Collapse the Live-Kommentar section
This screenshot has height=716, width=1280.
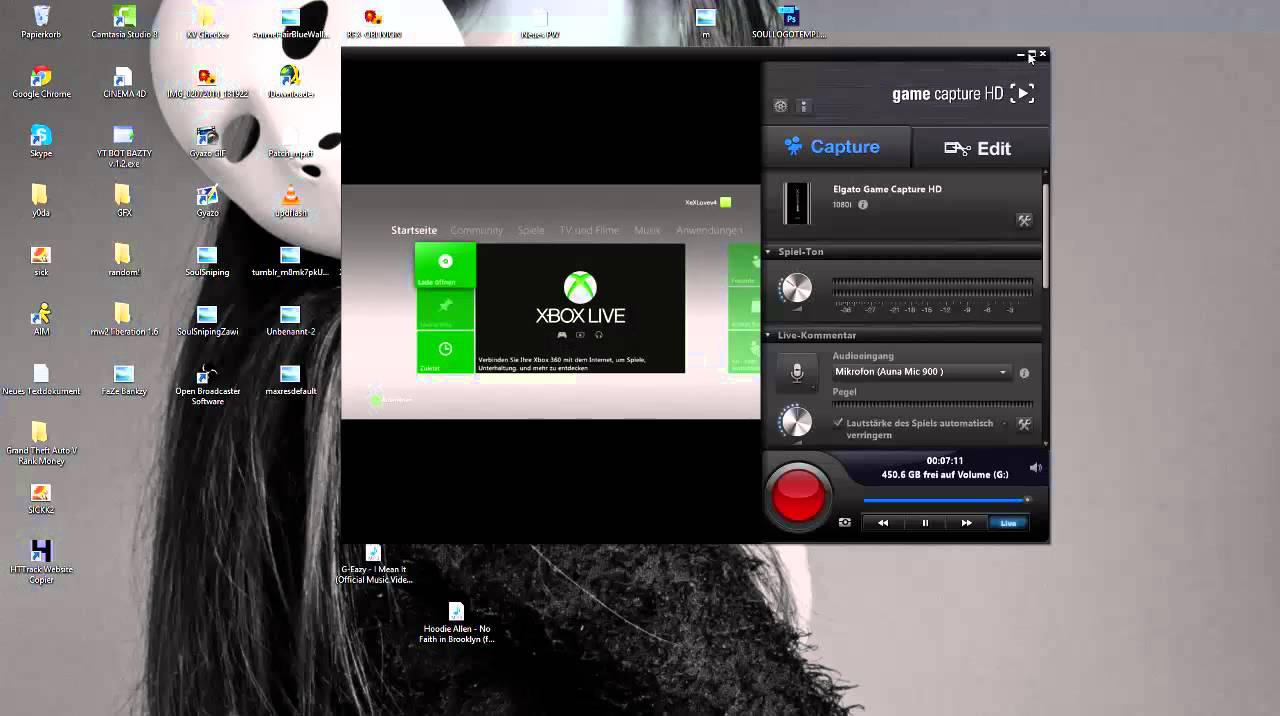(768, 335)
